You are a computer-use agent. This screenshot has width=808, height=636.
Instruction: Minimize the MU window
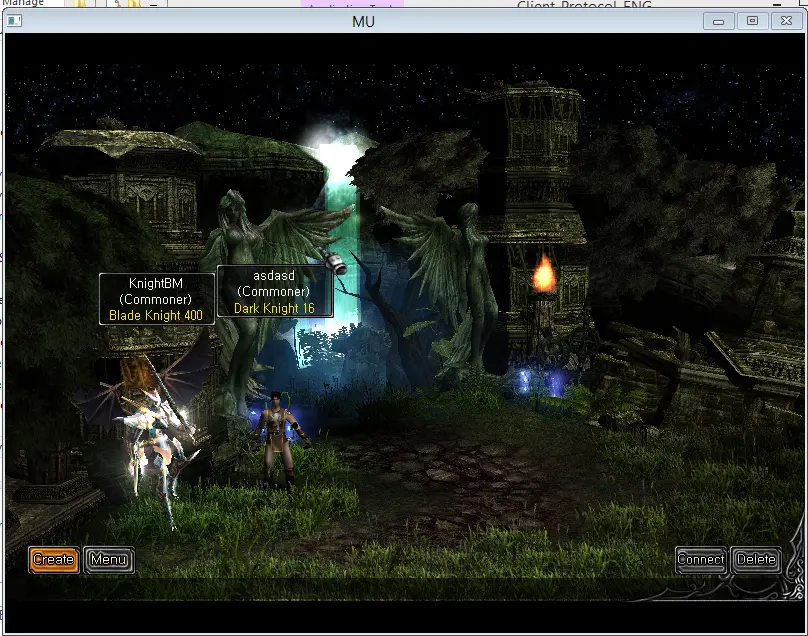[x=718, y=21]
